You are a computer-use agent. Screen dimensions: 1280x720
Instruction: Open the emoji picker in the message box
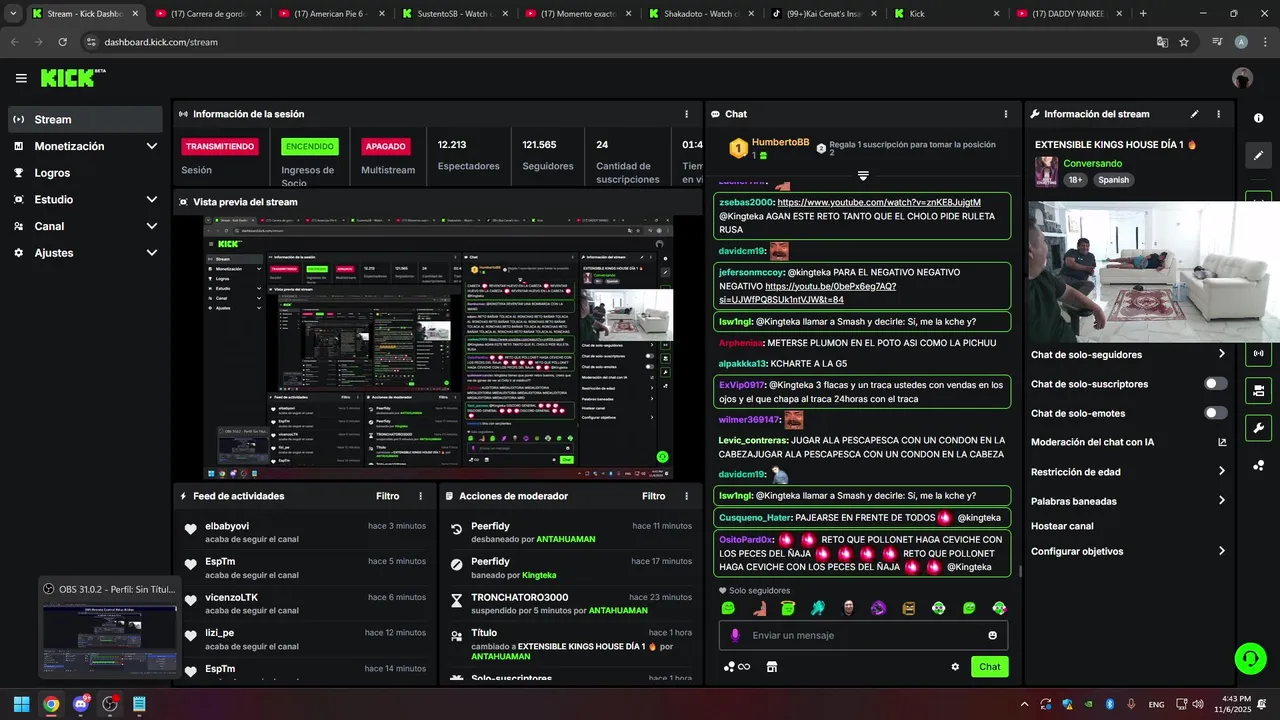pyautogui.click(x=992, y=635)
